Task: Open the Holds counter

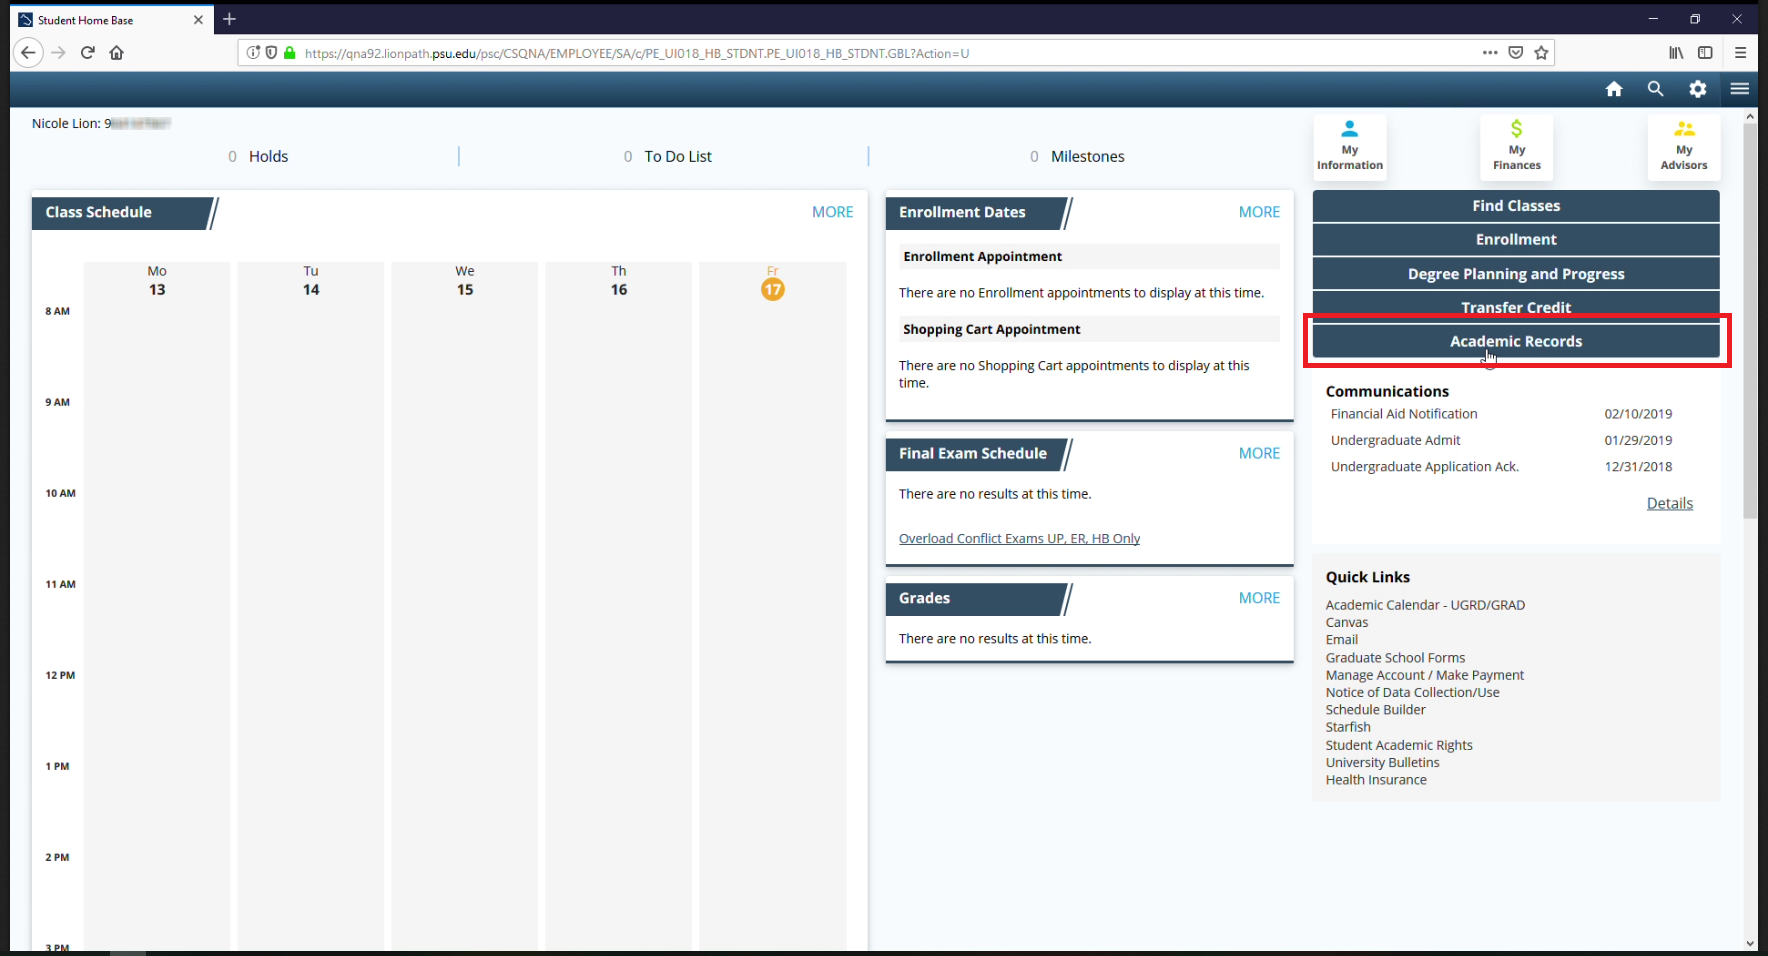Action: (258, 157)
